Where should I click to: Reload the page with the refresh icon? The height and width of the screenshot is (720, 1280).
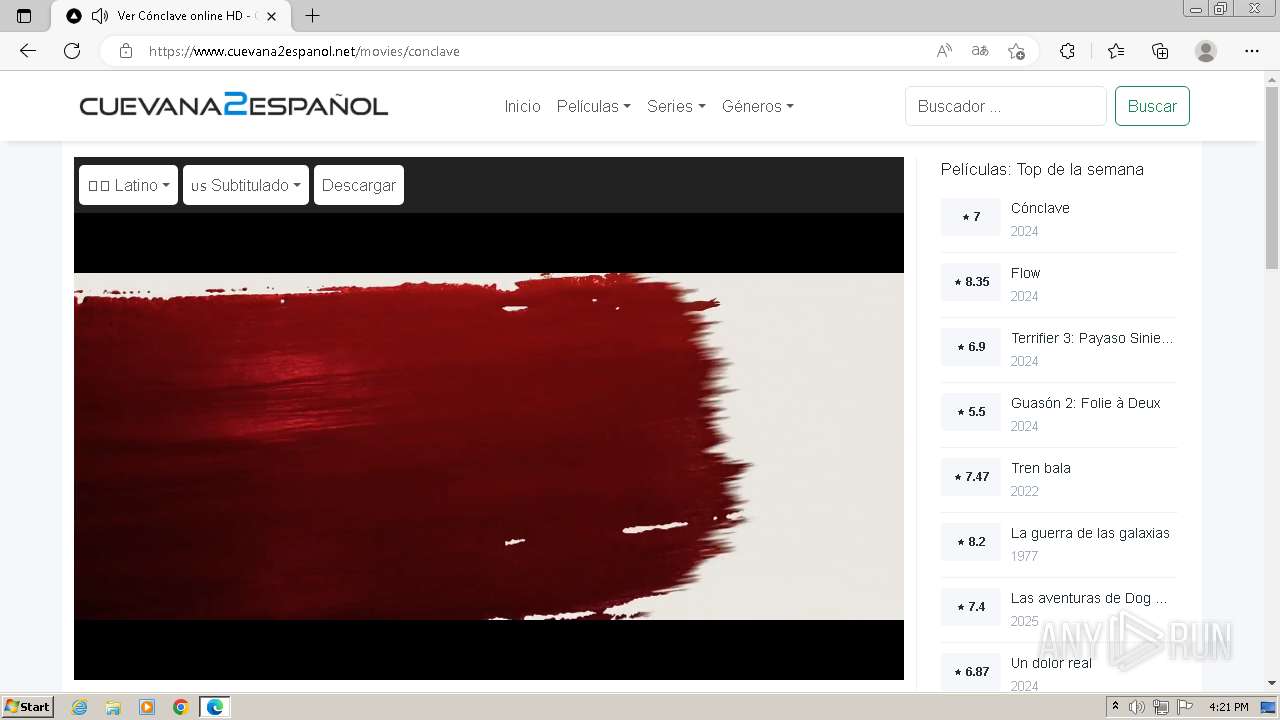(x=72, y=51)
